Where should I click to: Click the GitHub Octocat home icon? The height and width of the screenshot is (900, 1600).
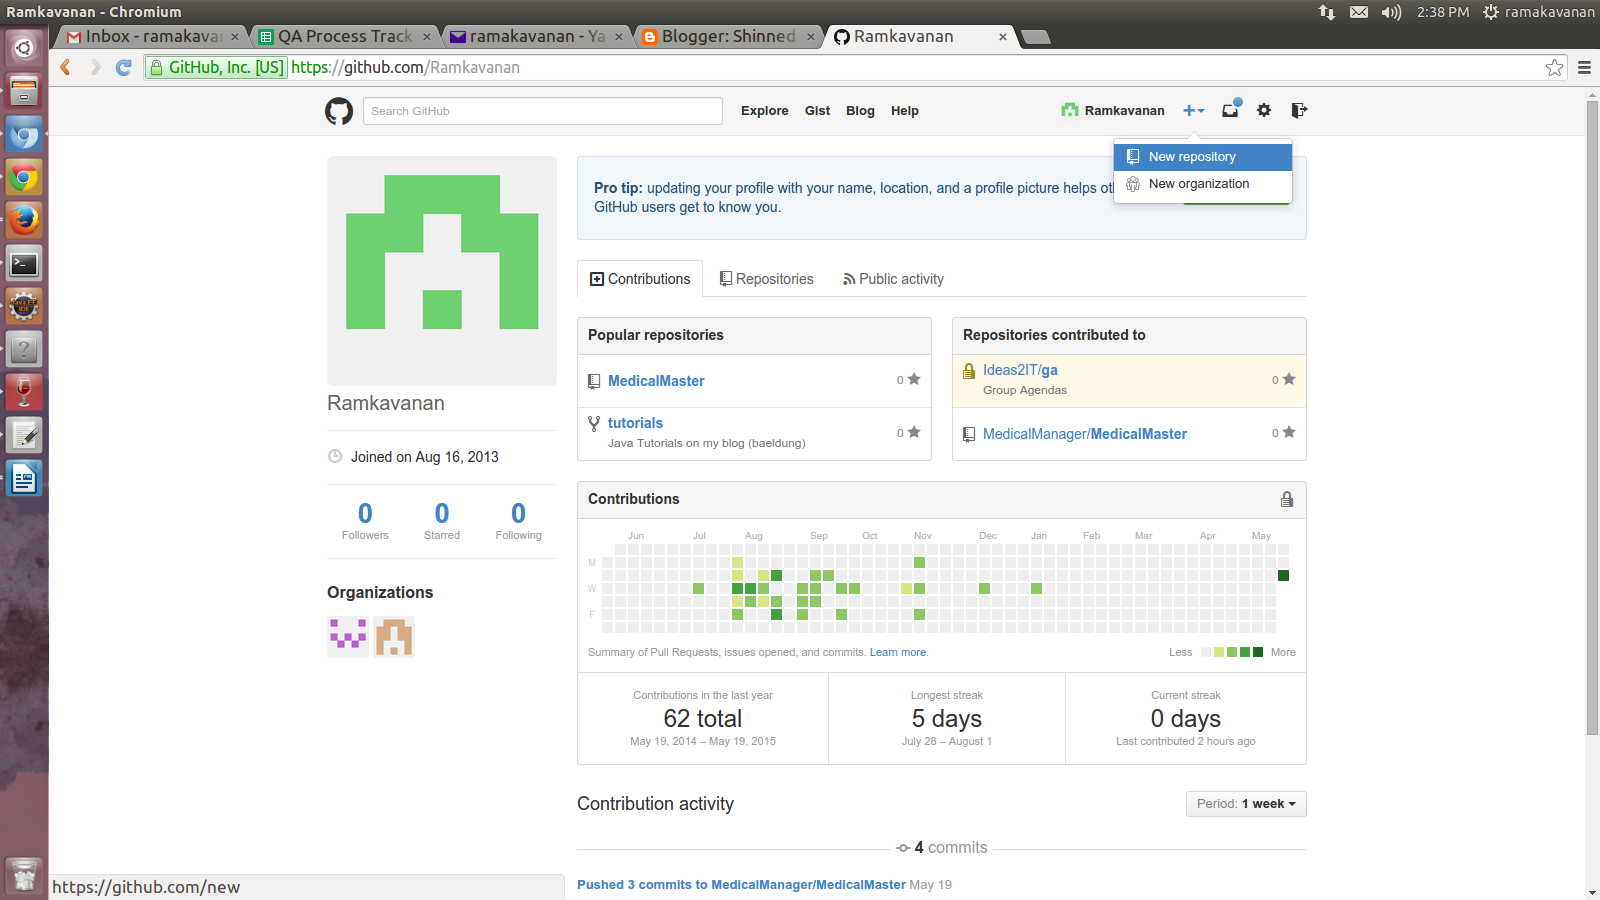339,111
